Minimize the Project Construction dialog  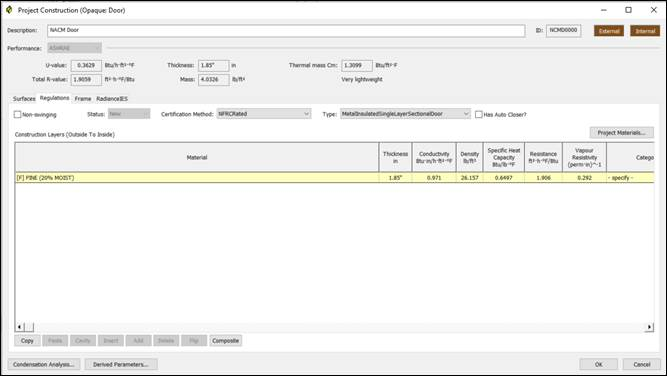point(603,10)
